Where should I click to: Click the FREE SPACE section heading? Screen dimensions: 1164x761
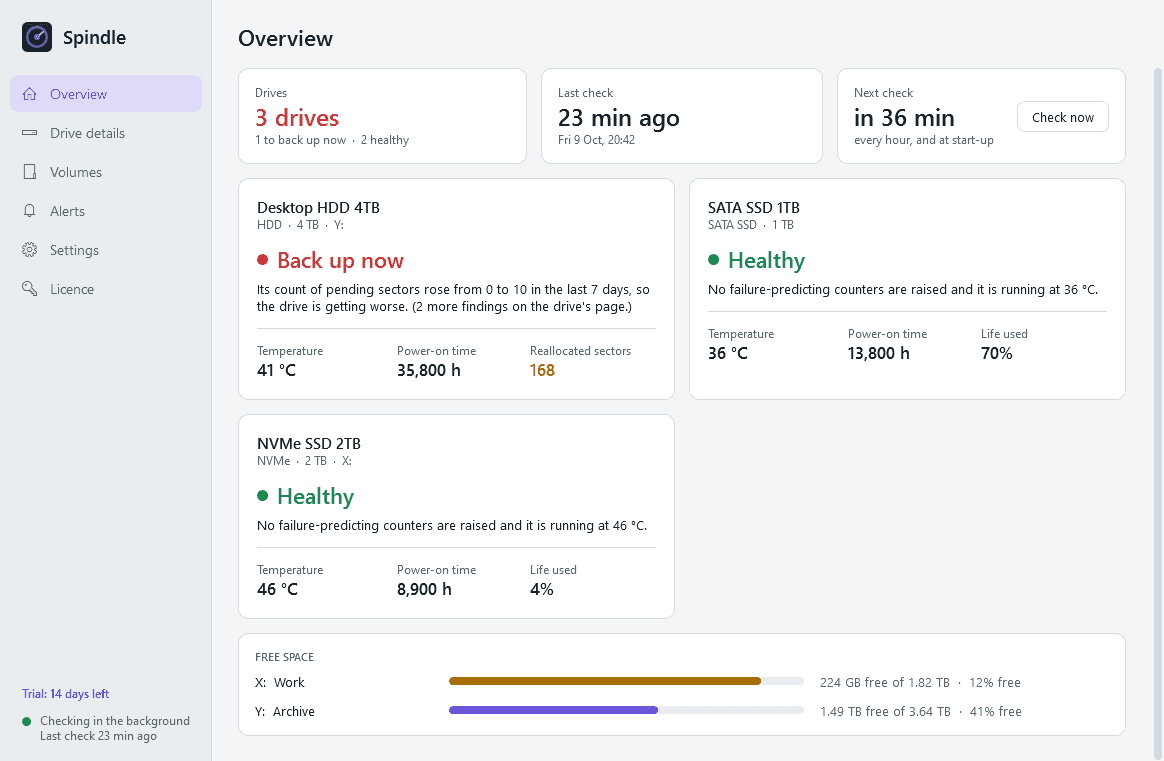[284, 657]
